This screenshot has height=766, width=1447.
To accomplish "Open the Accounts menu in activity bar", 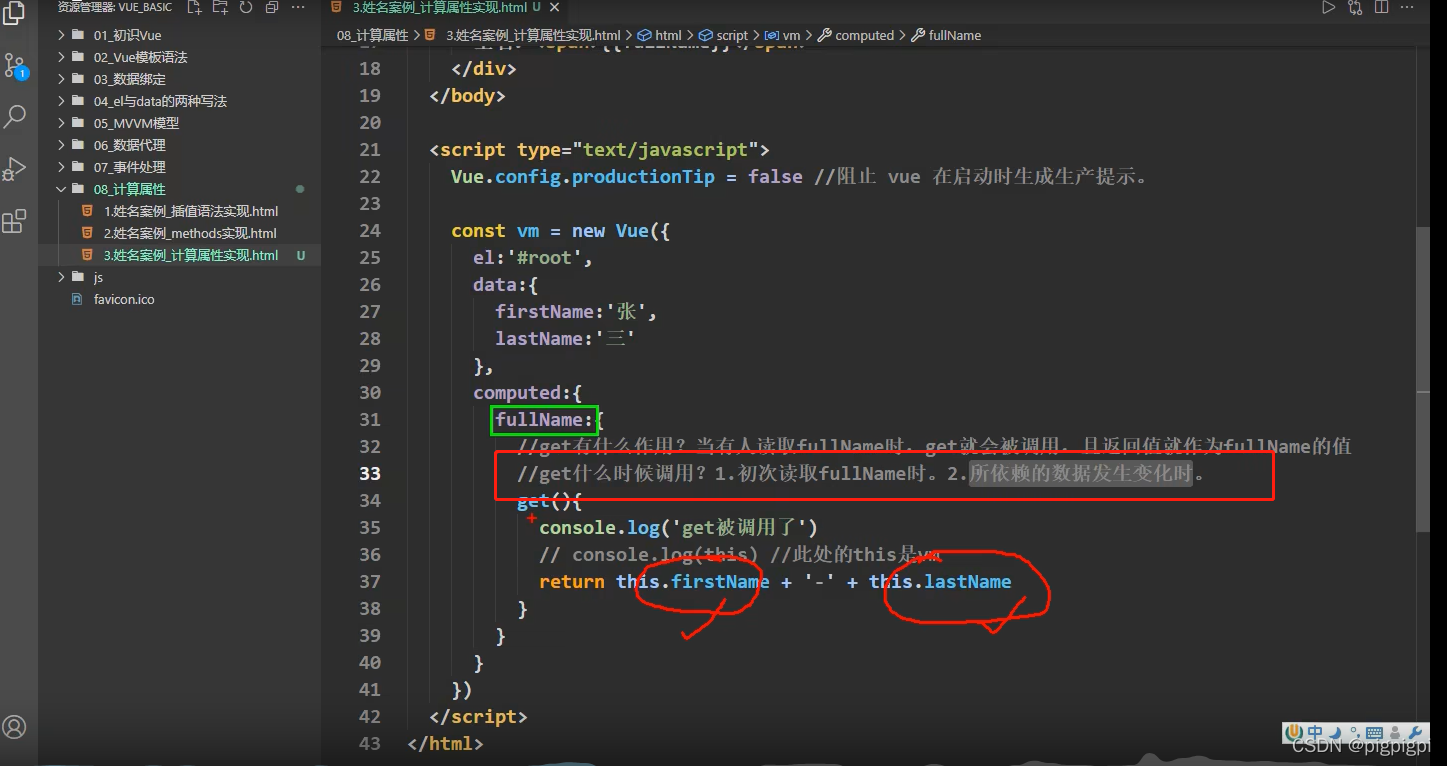I will point(14,727).
